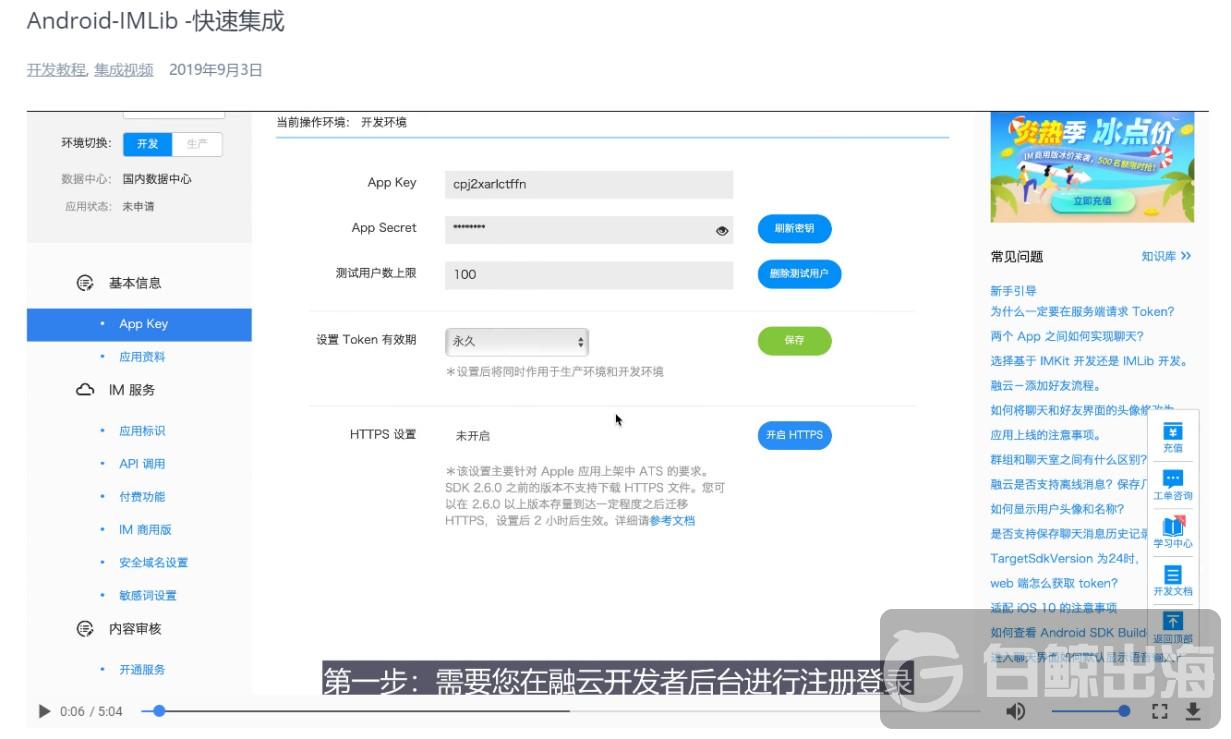Enter fullscreen mode for the video
The image size is (1231, 739).
pos(1160,711)
